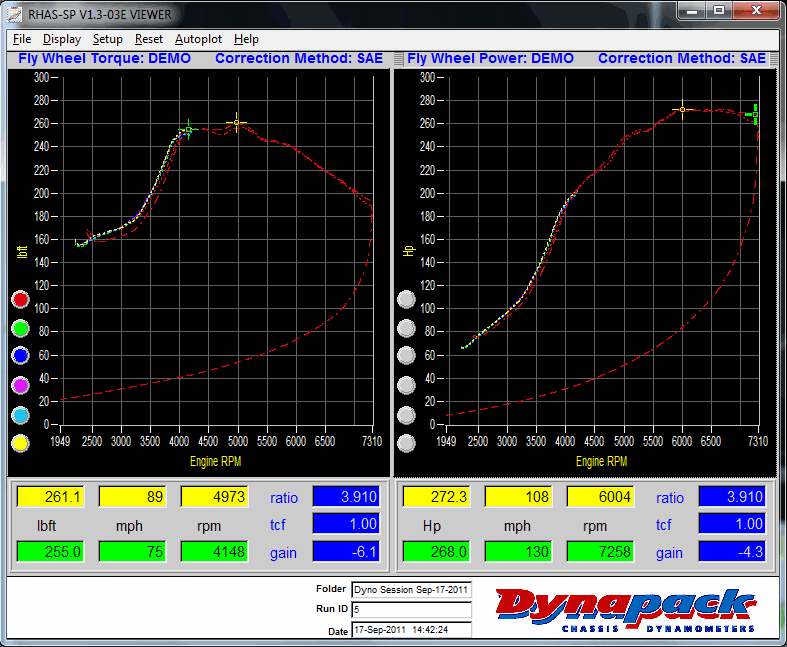Click the red run selector circle
The height and width of the screenshot is (647, 787).
[x=21, y=299]
